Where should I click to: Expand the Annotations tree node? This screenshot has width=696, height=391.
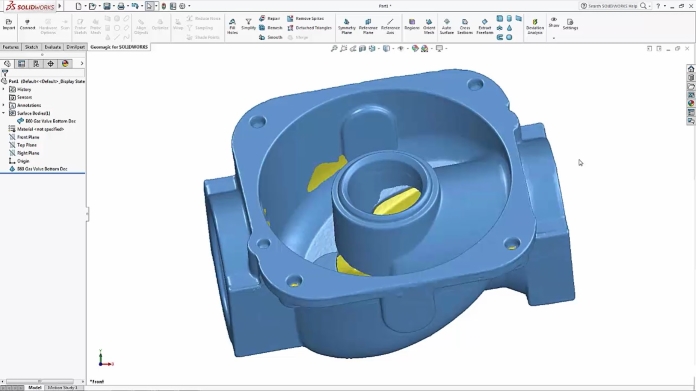(x=4, y=105)
